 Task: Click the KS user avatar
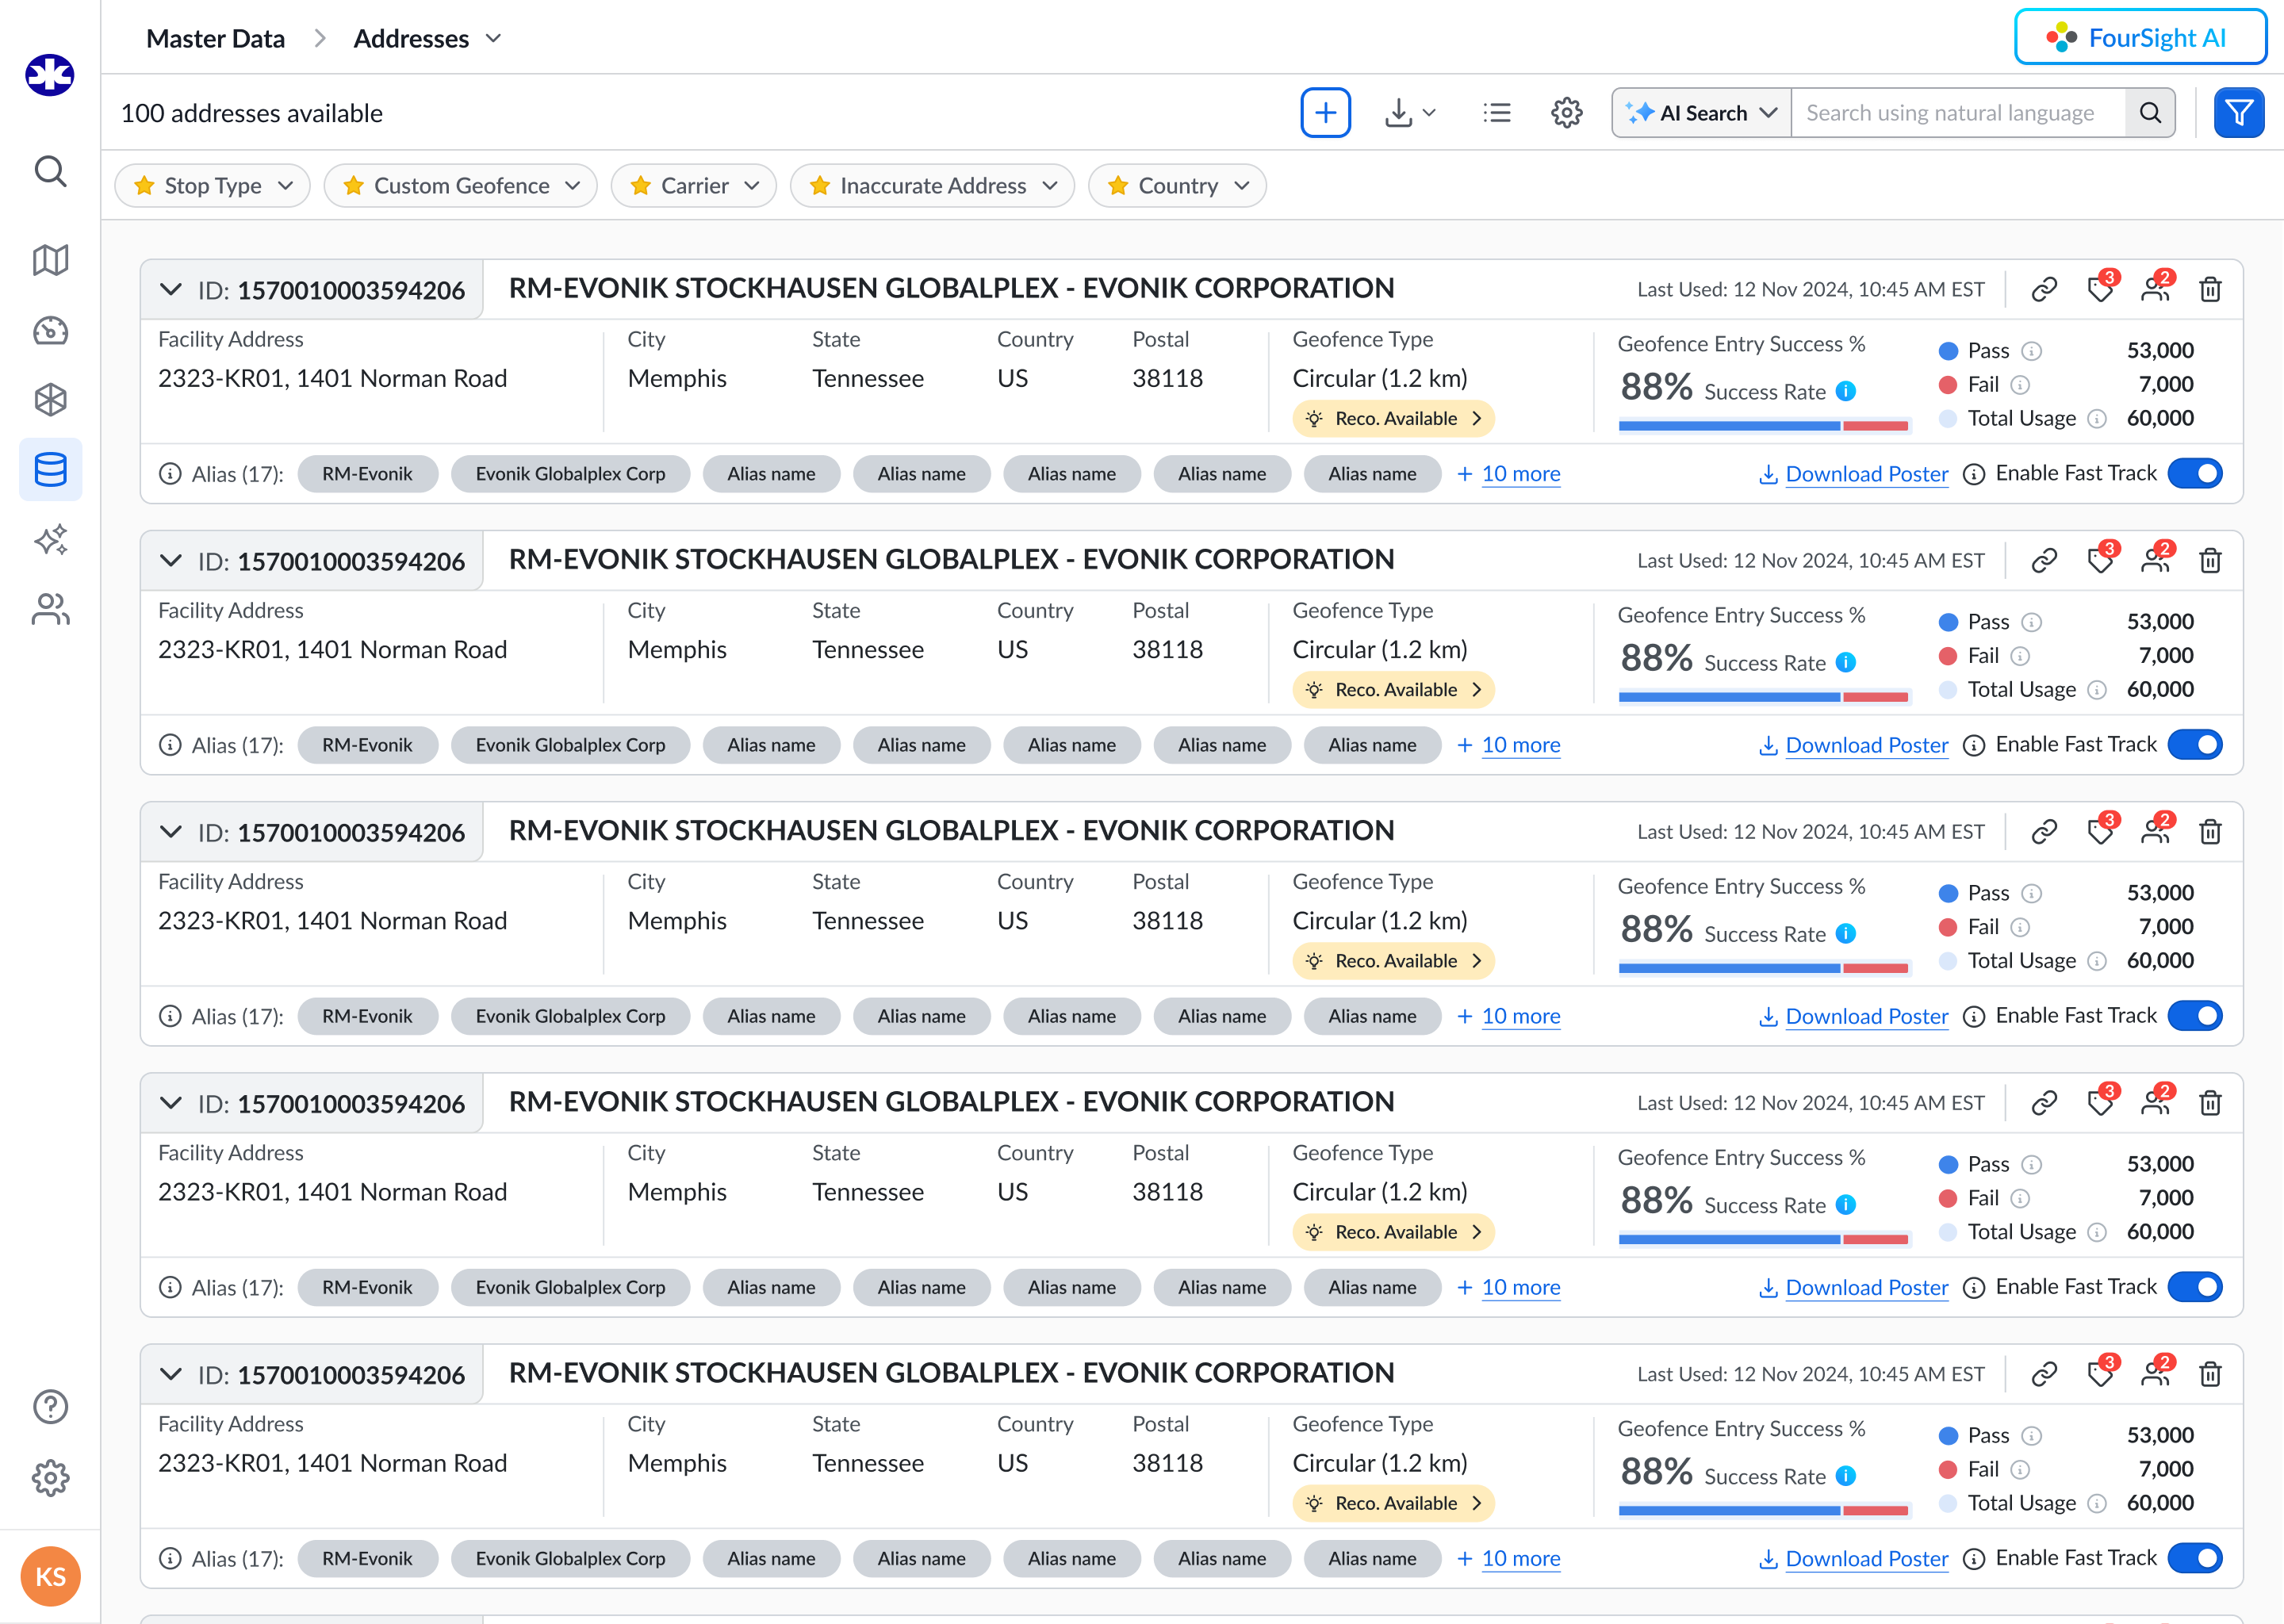[50, 1577]
